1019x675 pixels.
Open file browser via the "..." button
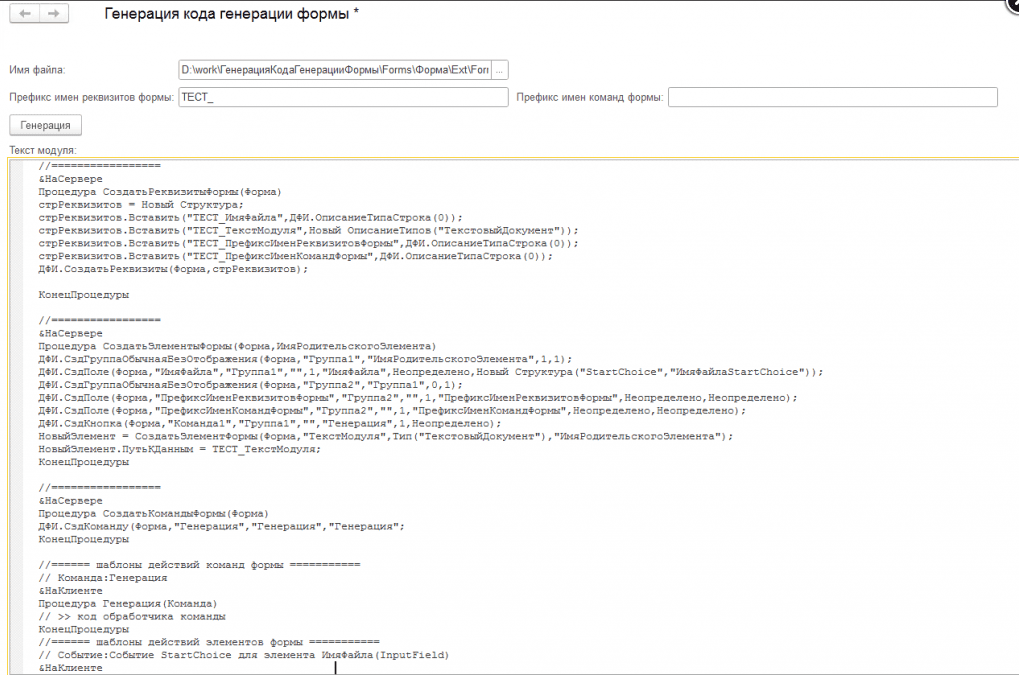(x=500, y=70)
